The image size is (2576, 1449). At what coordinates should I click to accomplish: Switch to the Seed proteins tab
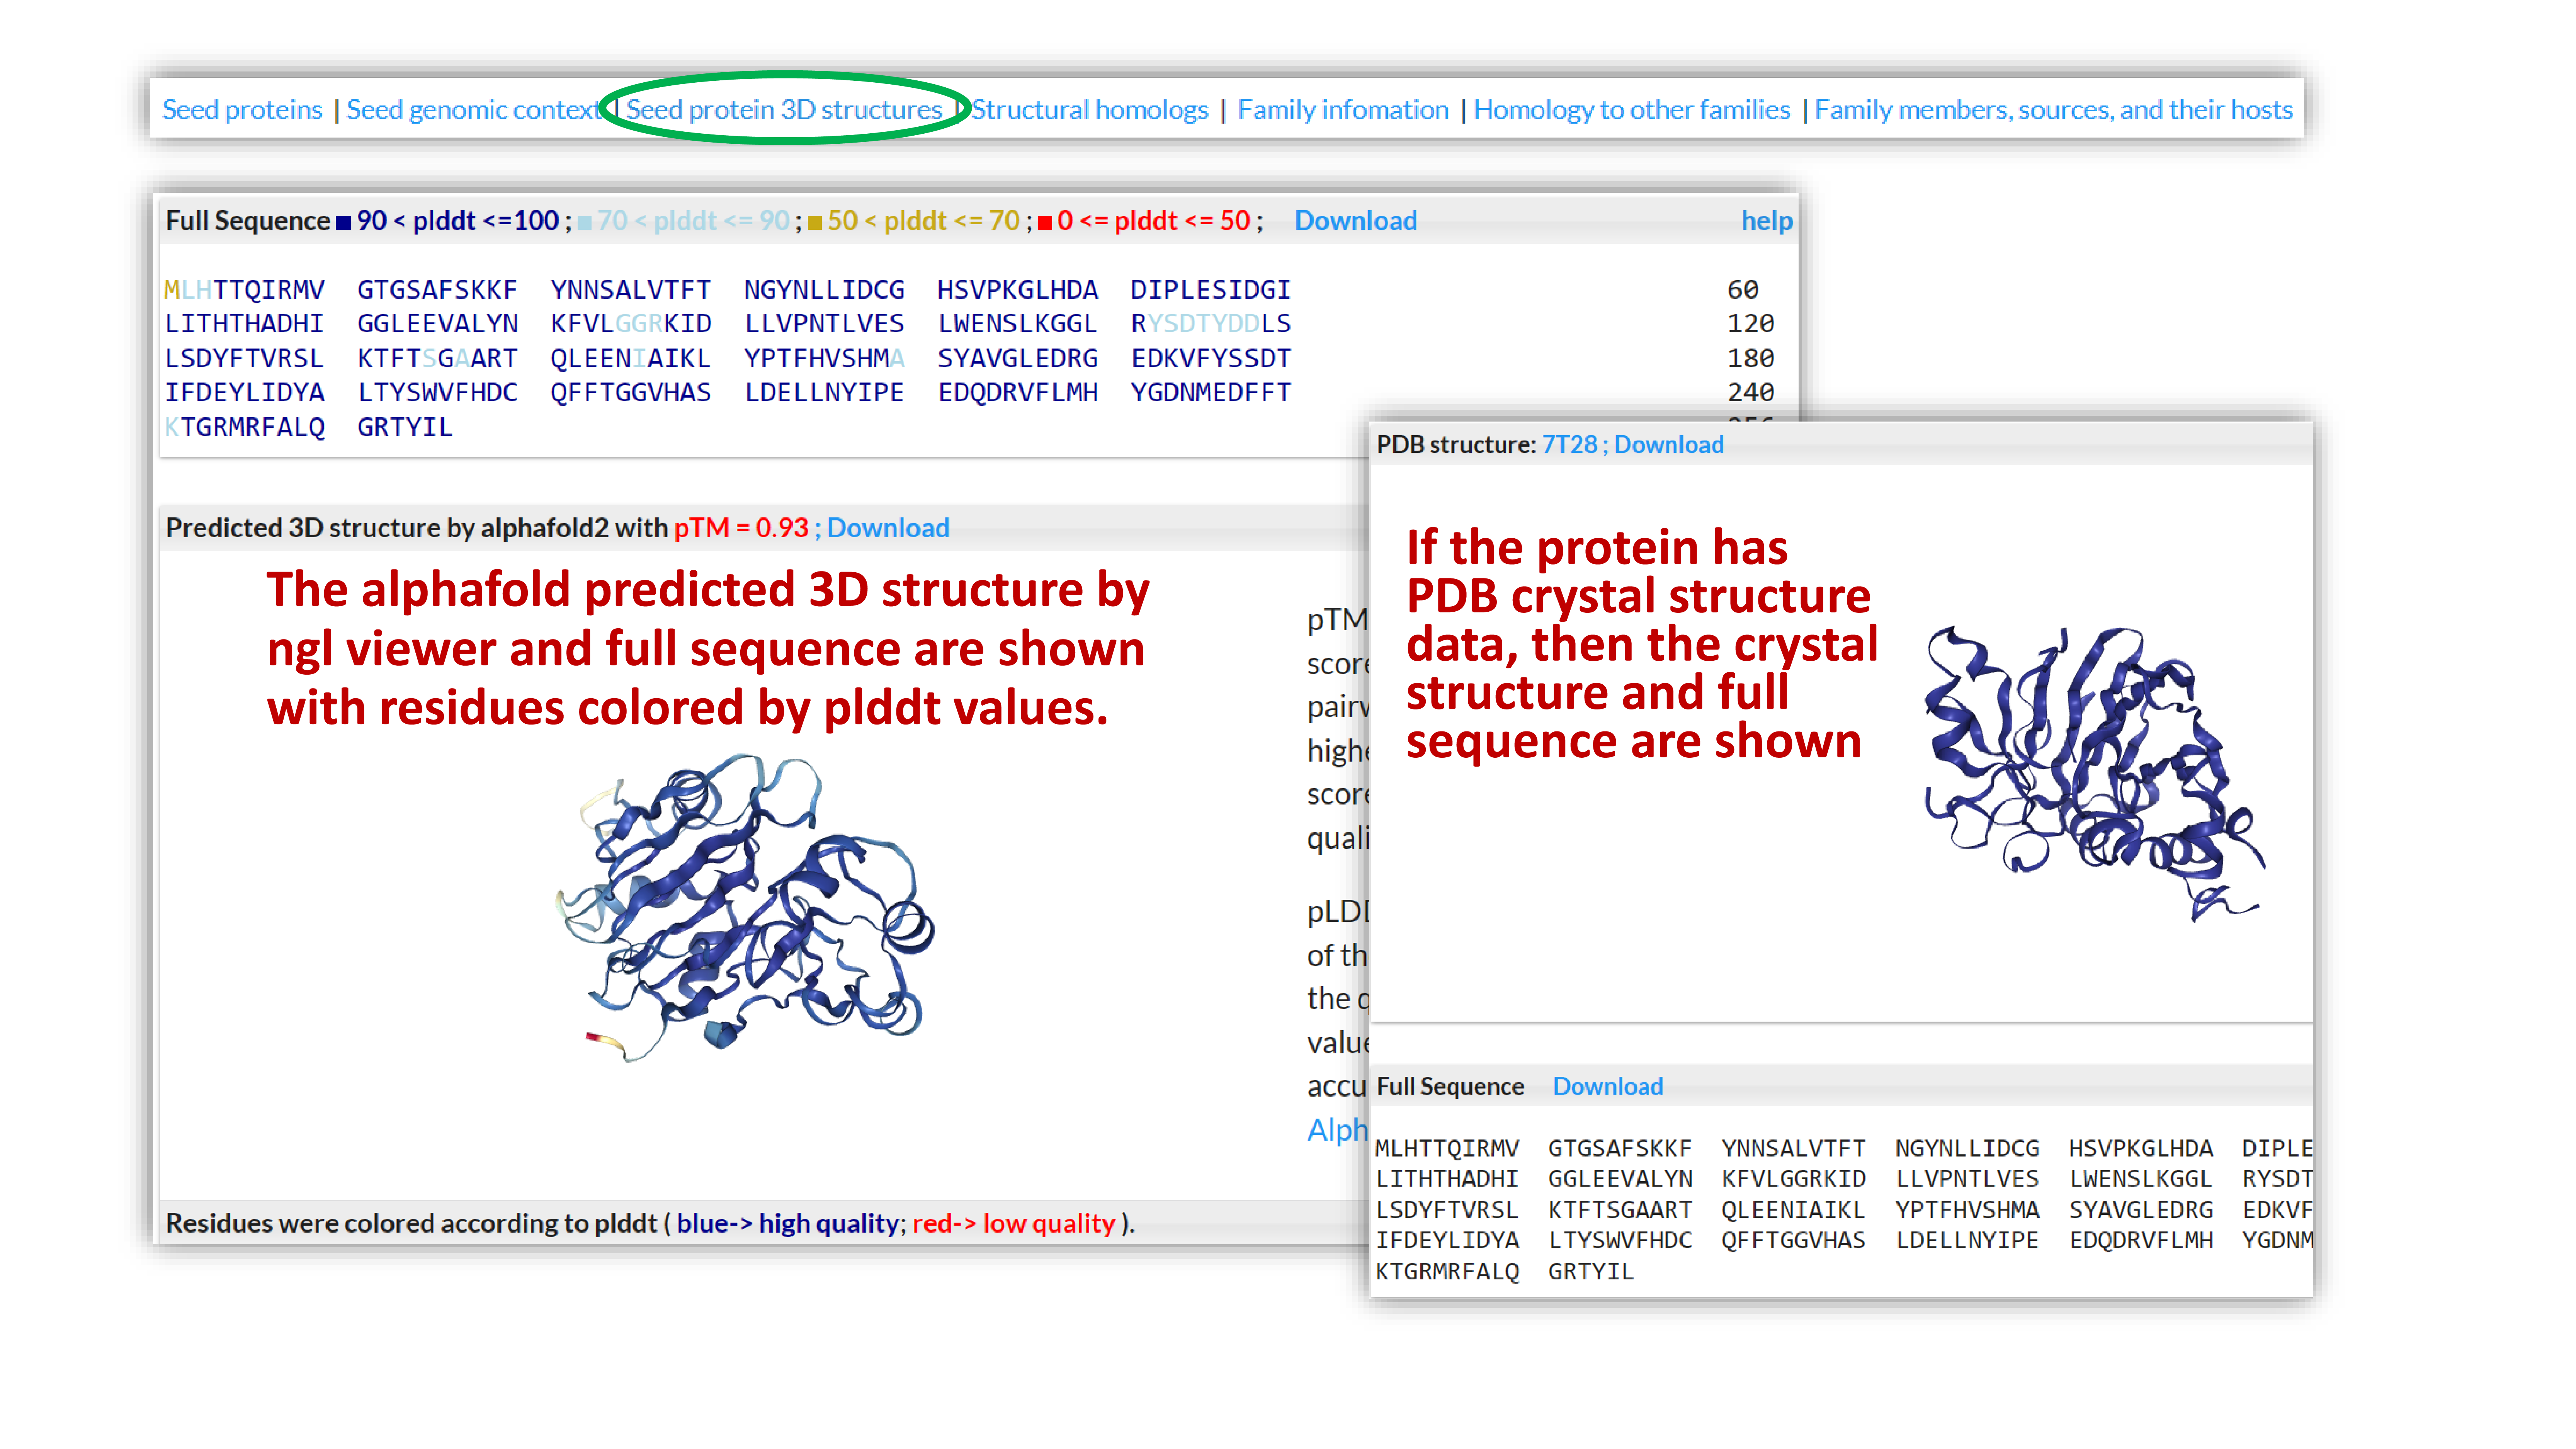242,110
